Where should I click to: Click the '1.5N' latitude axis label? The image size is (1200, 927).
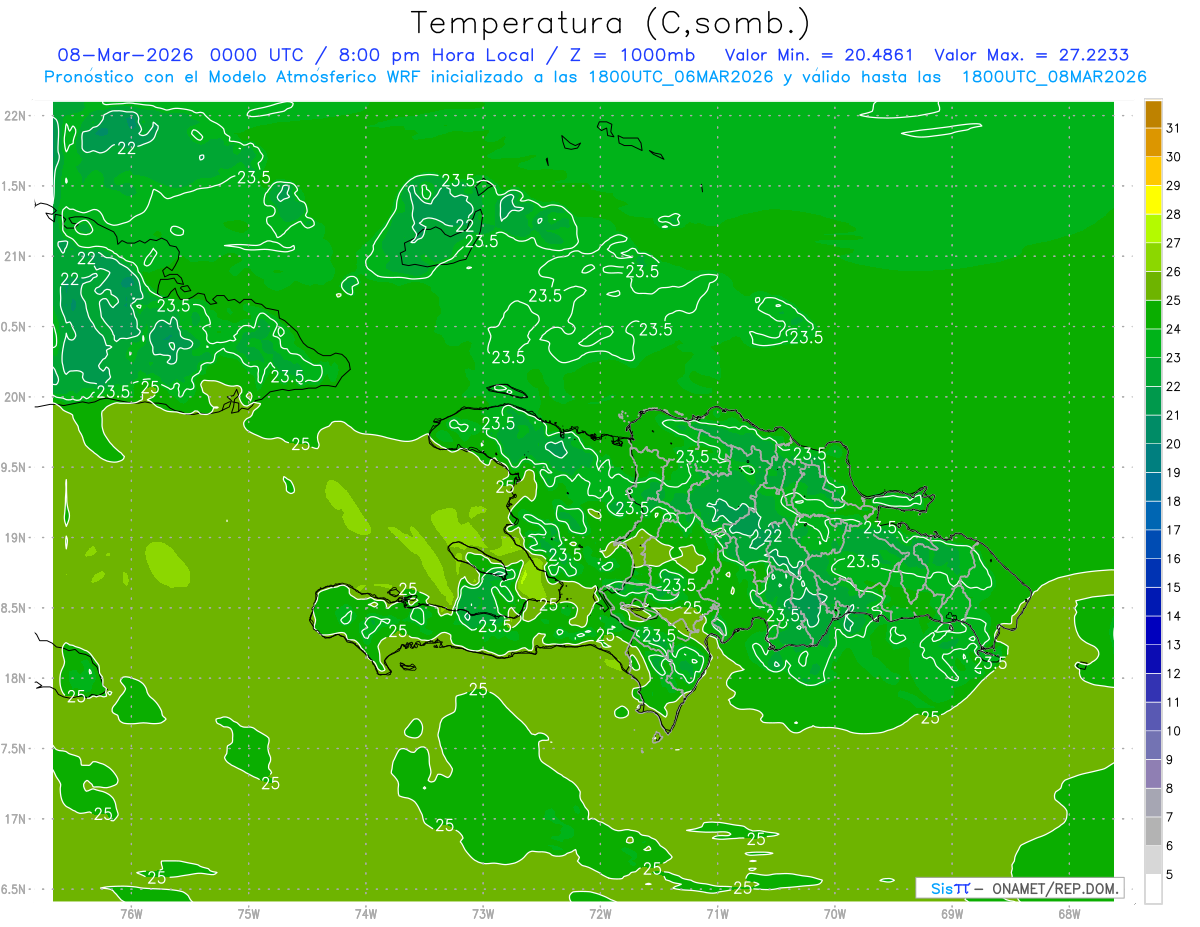click(x=14, y=186)
